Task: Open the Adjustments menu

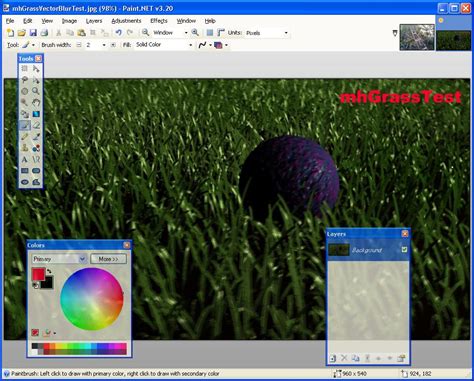Action: [x=126, y=21]
